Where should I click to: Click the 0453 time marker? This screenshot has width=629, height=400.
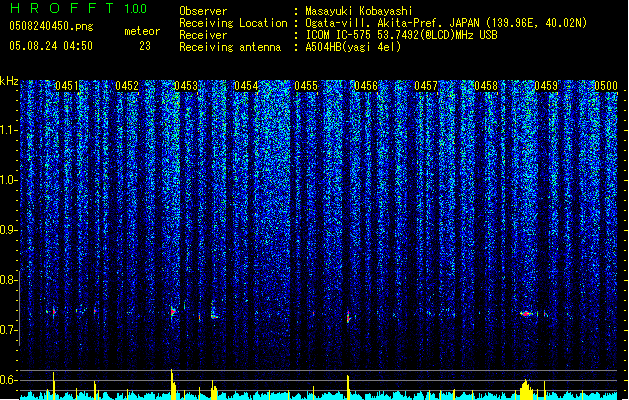(186, 86)
